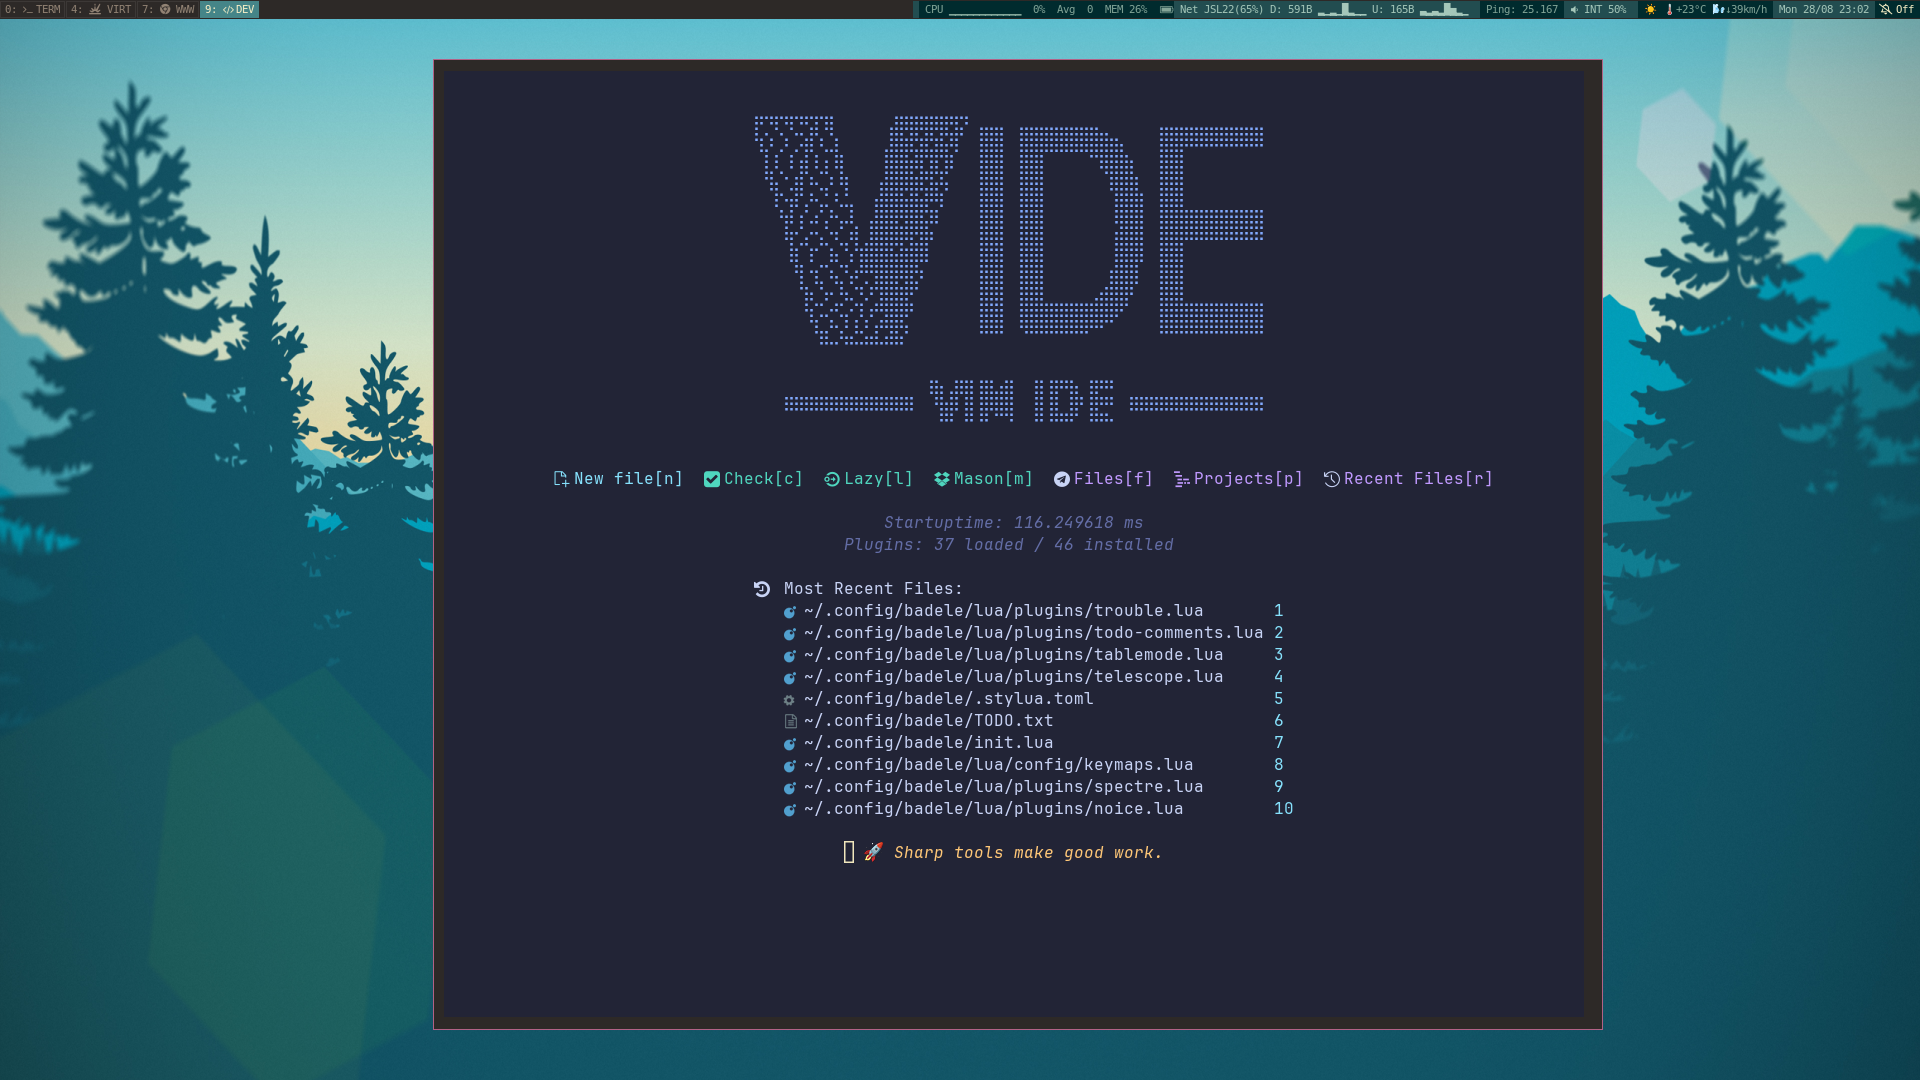The image size is (1920, 1080).
Task: Open Lazy plugin manager icon
Action: (x=831, y=479)
